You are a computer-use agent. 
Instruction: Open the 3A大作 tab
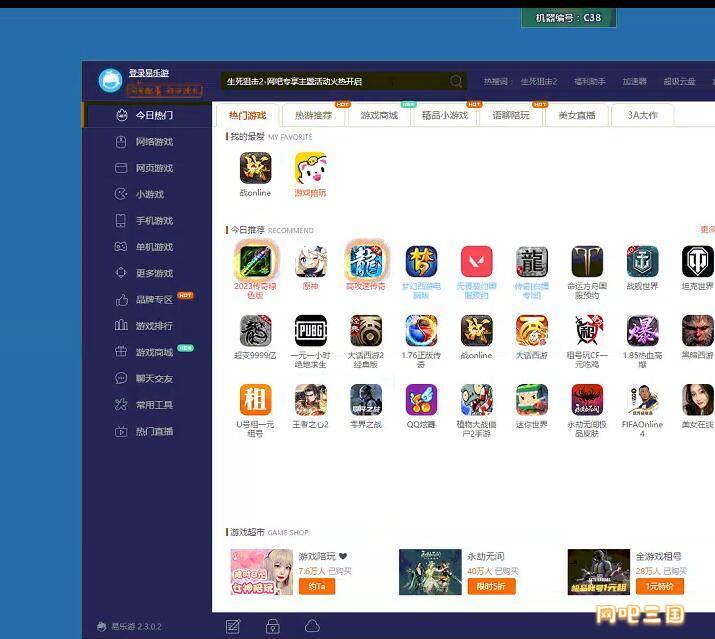[x=642, y=115]
